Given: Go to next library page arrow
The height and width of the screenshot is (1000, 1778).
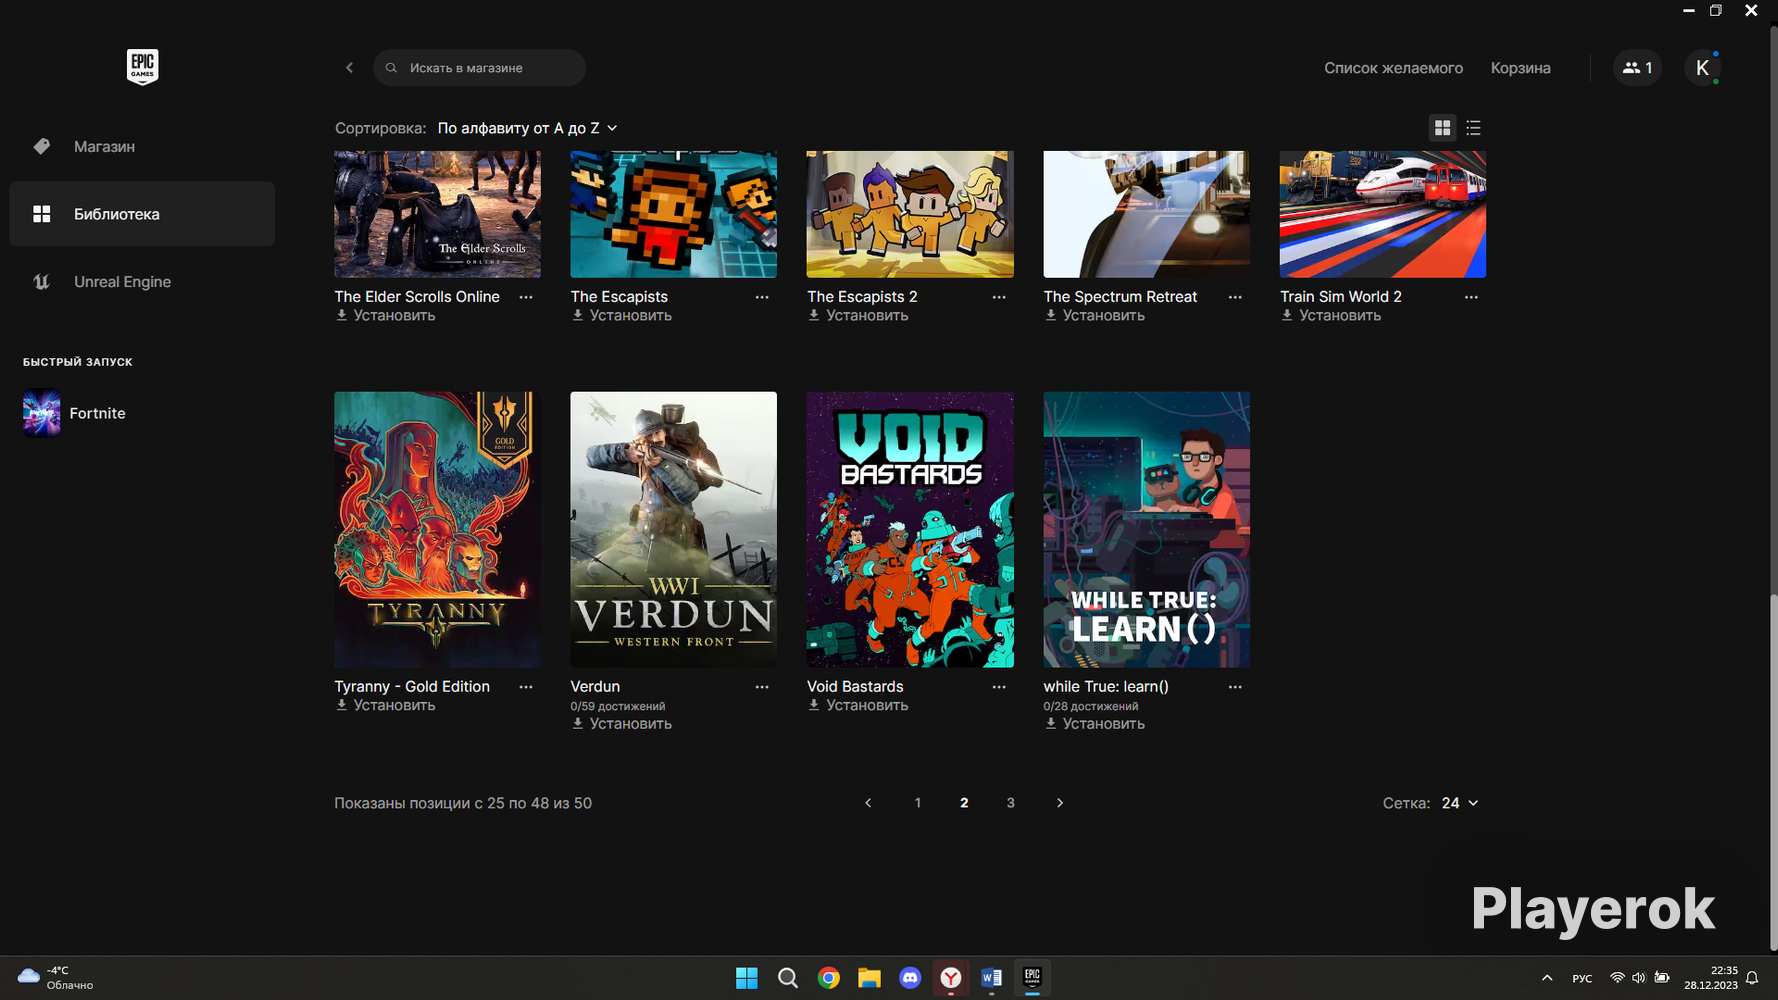Looking at the screenshot, I should [x=1060, y=803].
